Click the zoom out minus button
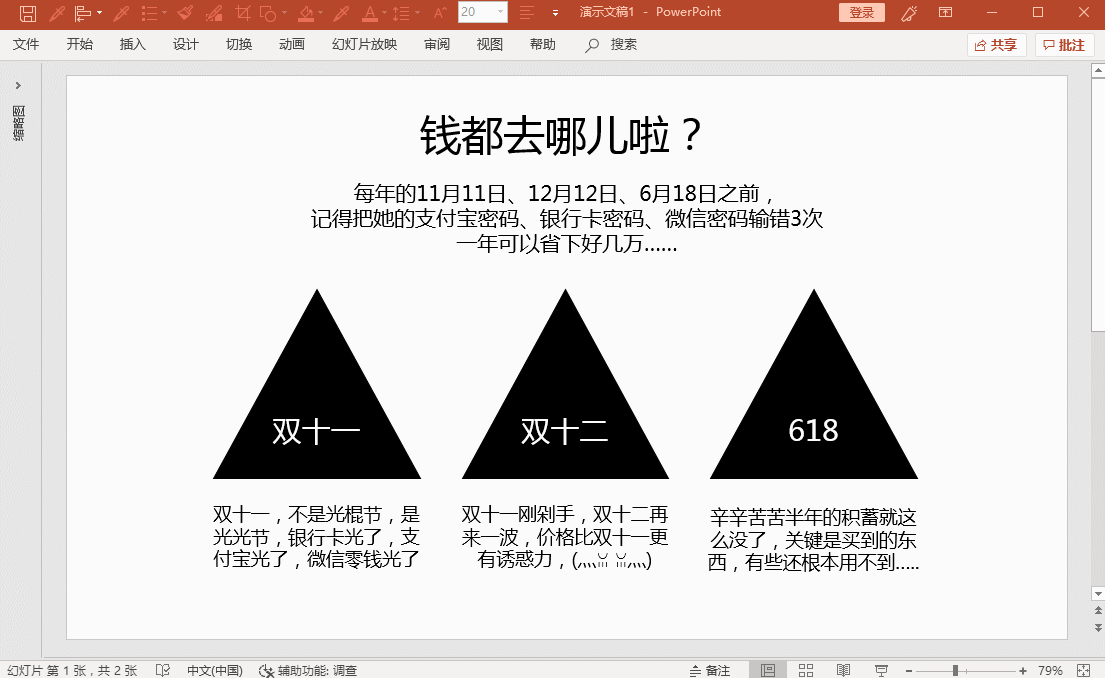This screenshot has height=678, width=1105. click(909, 671)
